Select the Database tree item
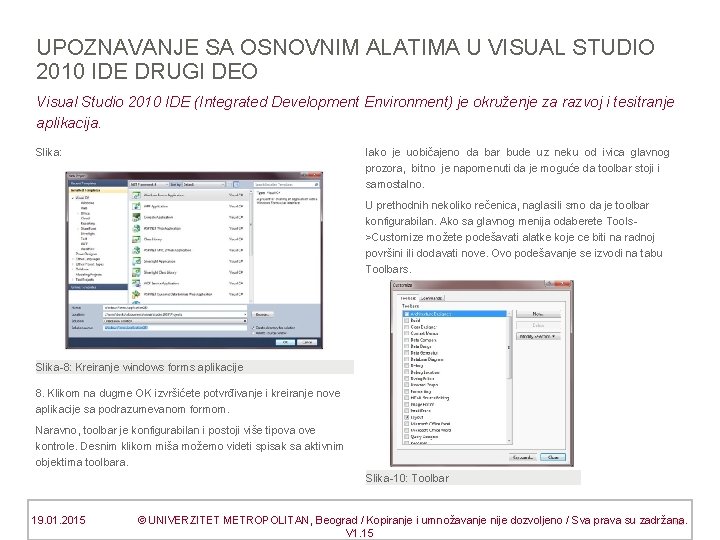 [82, 269]
